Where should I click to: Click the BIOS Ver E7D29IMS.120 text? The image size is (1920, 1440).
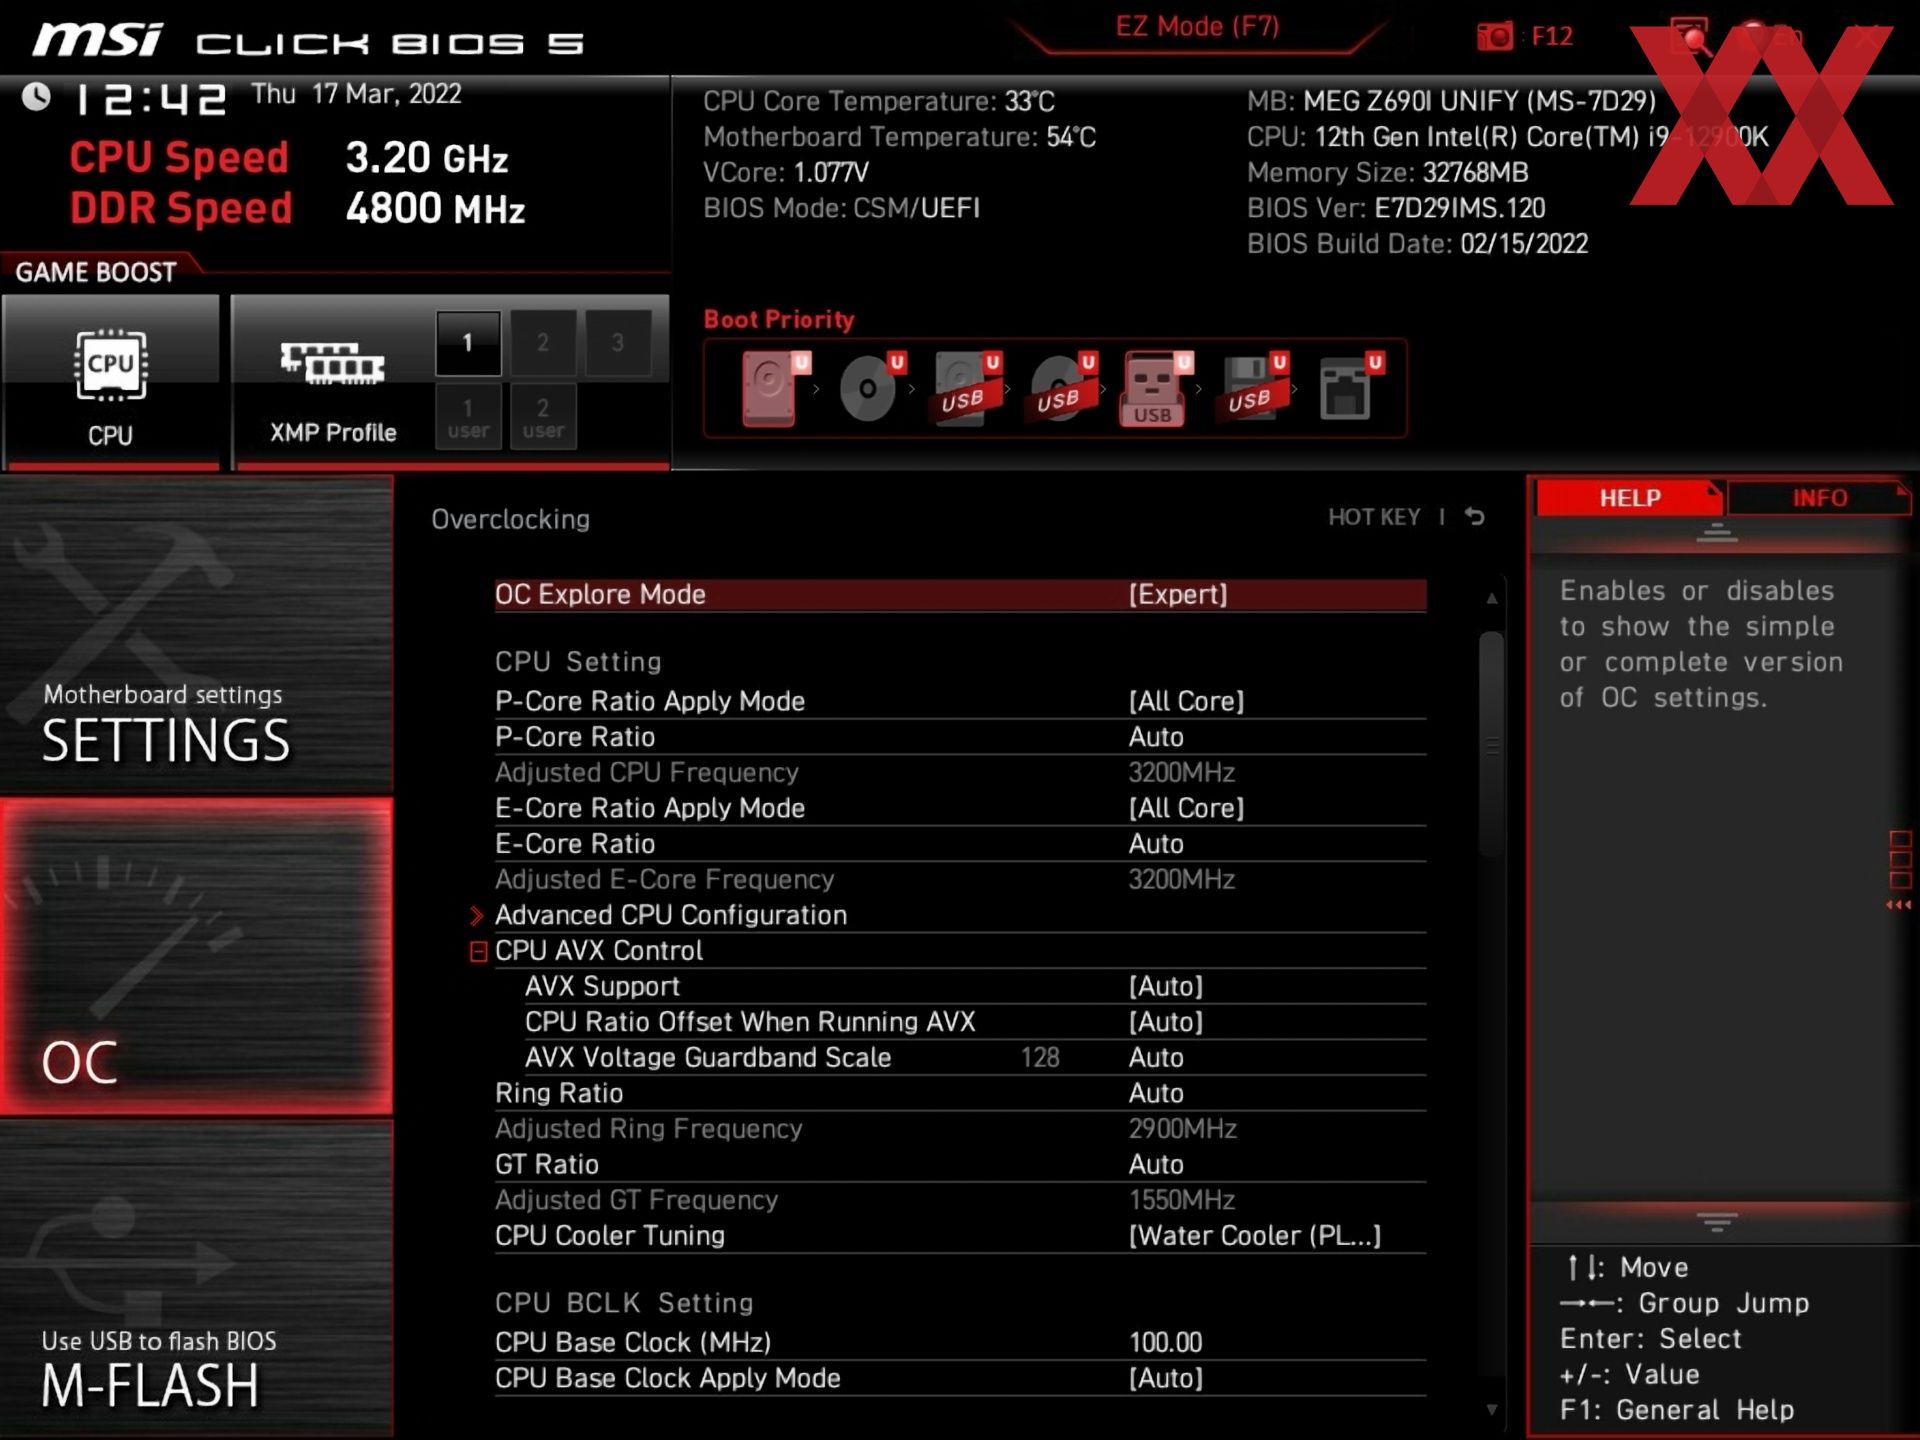click(x=1396, y=208)
